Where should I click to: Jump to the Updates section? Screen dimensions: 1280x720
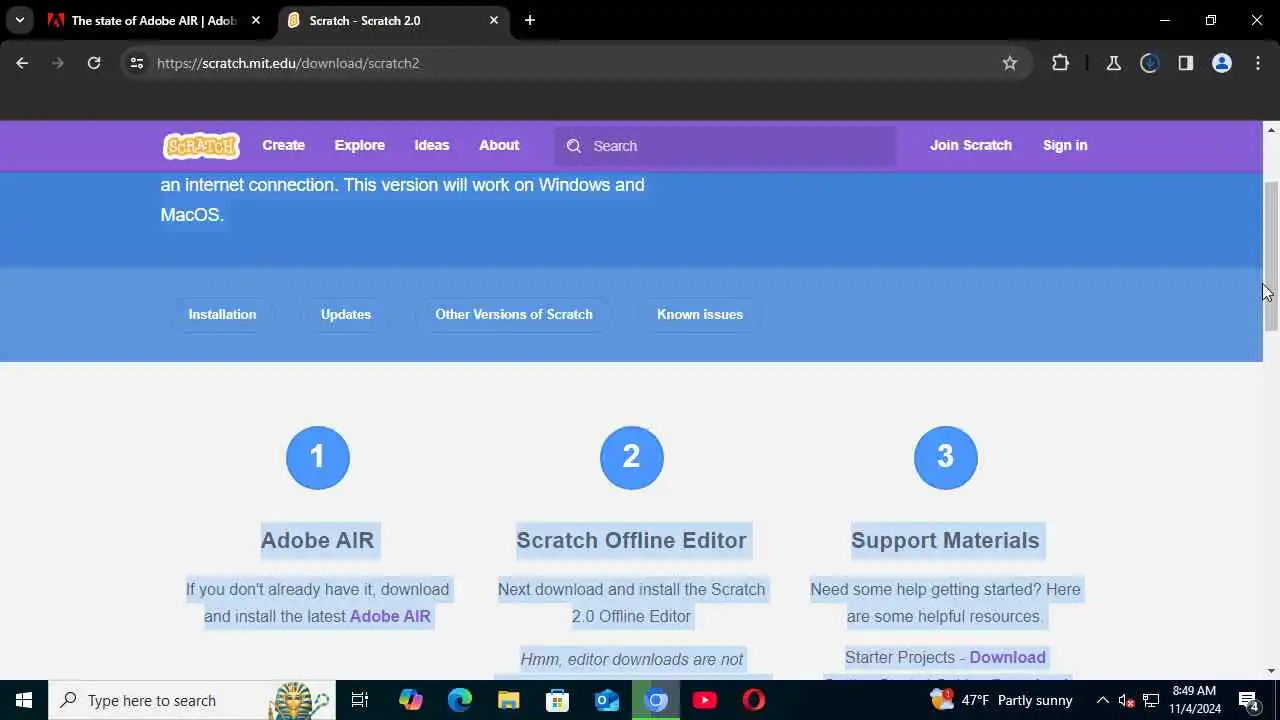[346, 314]
